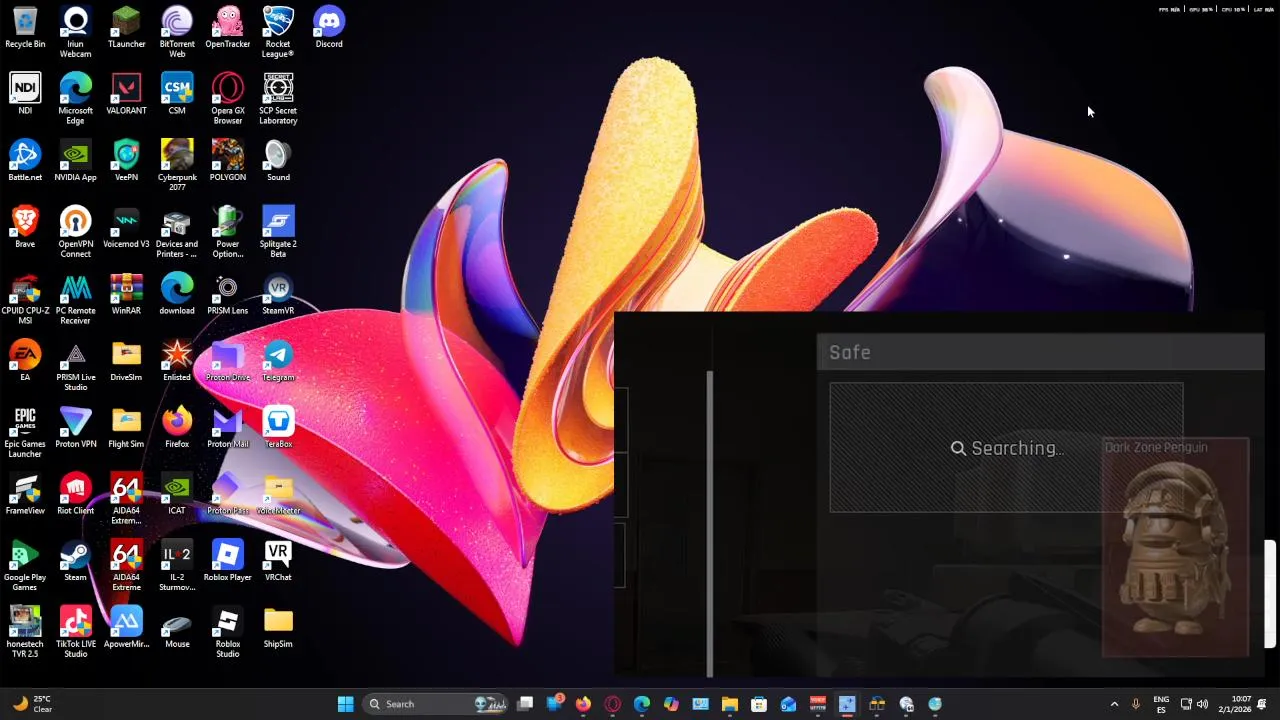Open the Google Play Games desktop icon
This screenshot has height=720, width=1280.
tap(25, 567)
